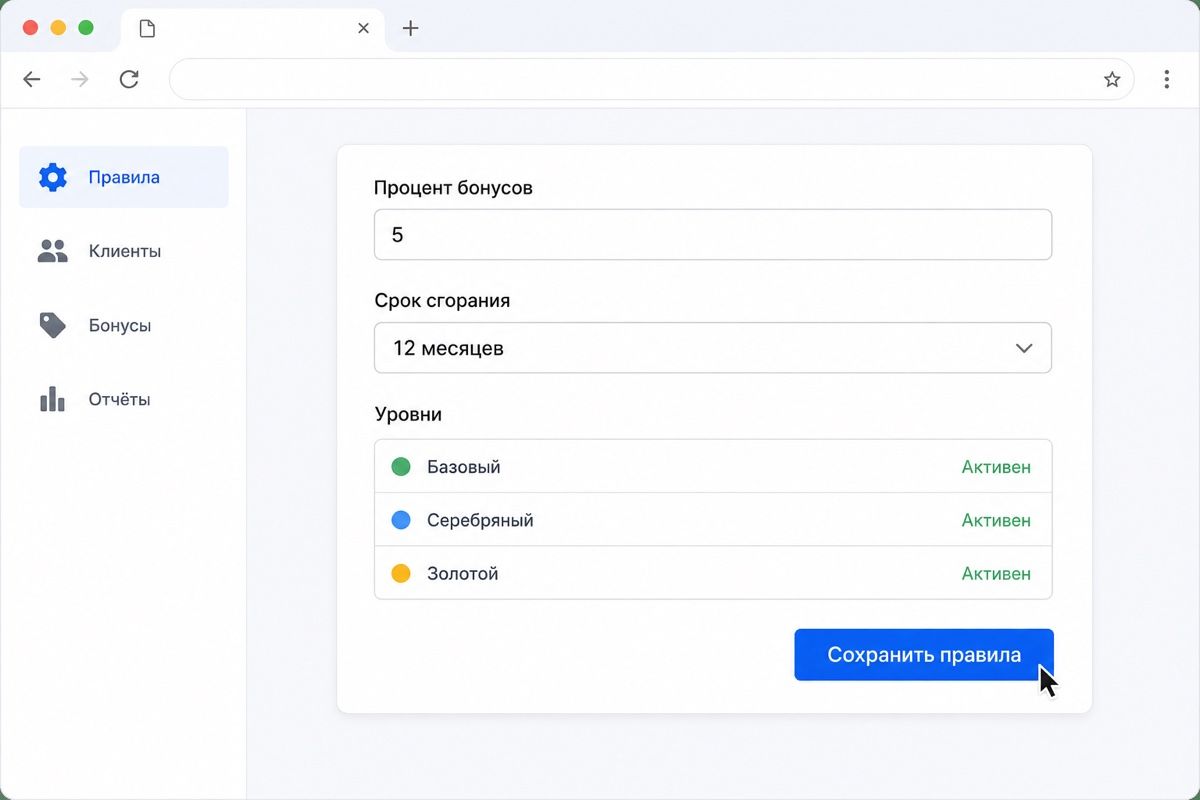Click the Бонусы tag icon

click(52, 325)
